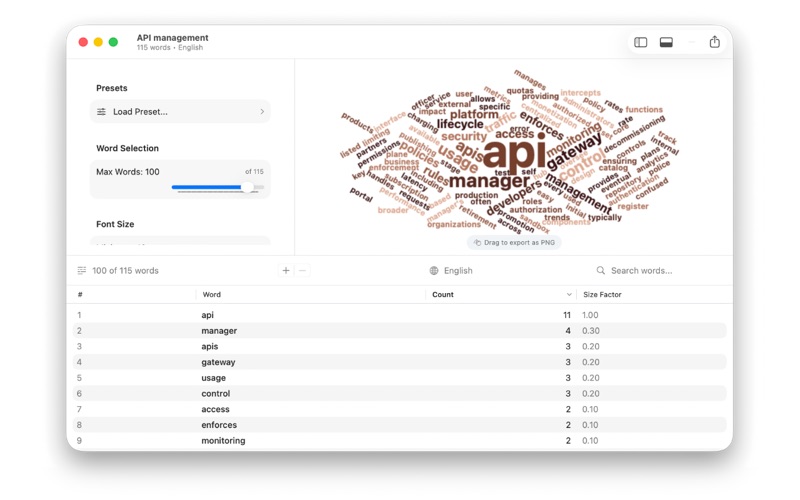
Task: Click the Drag to export as PNG pill
Action: tap(514, 242)
